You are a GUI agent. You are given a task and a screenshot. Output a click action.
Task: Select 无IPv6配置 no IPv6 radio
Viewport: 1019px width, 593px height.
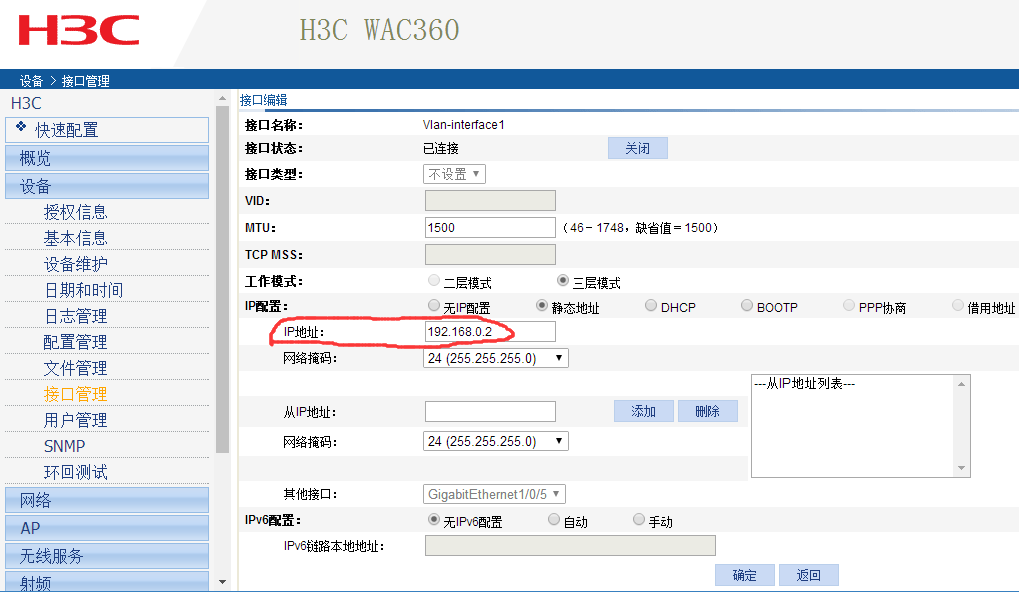pyautogui.click(x=433, y=519)
